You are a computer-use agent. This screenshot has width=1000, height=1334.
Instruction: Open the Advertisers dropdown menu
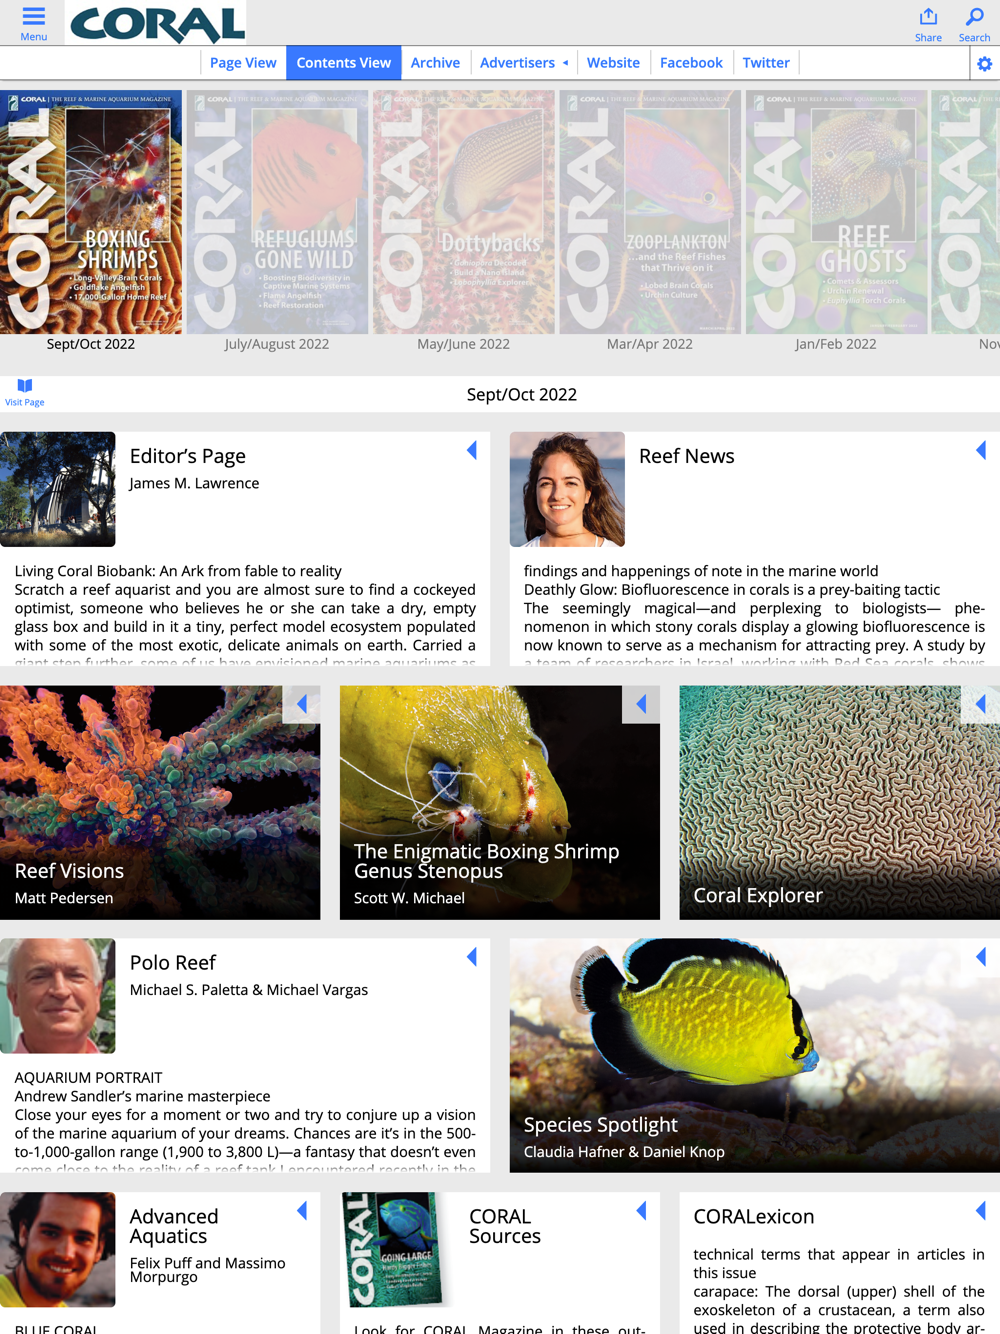tap(524, 63)
